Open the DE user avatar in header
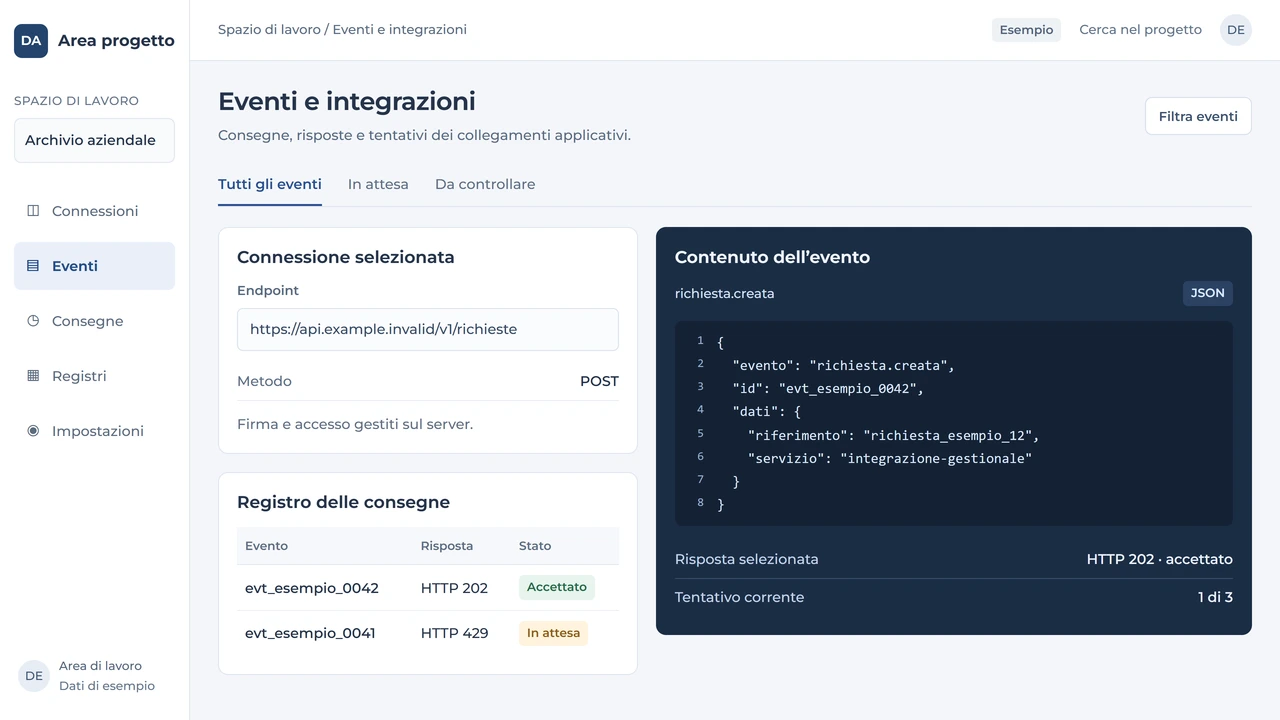This screenshot has width=1280, height=720. 1236,30
